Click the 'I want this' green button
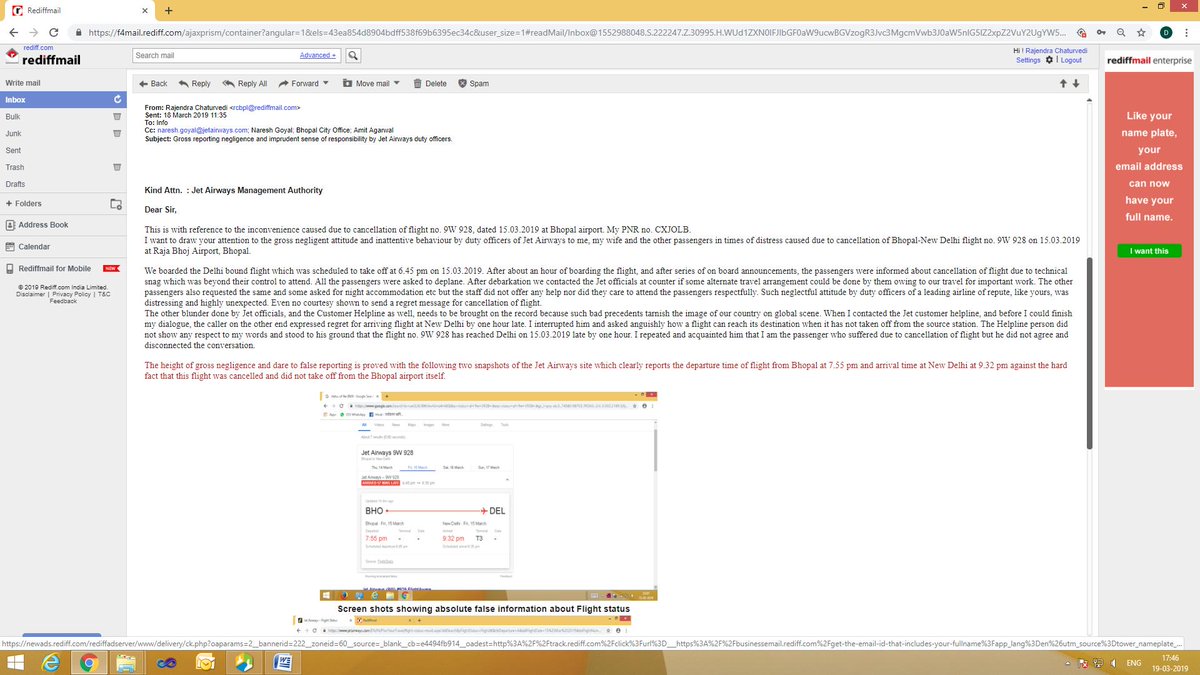The width and height of the screenshot is (1200, 675). coord(1148,251)
